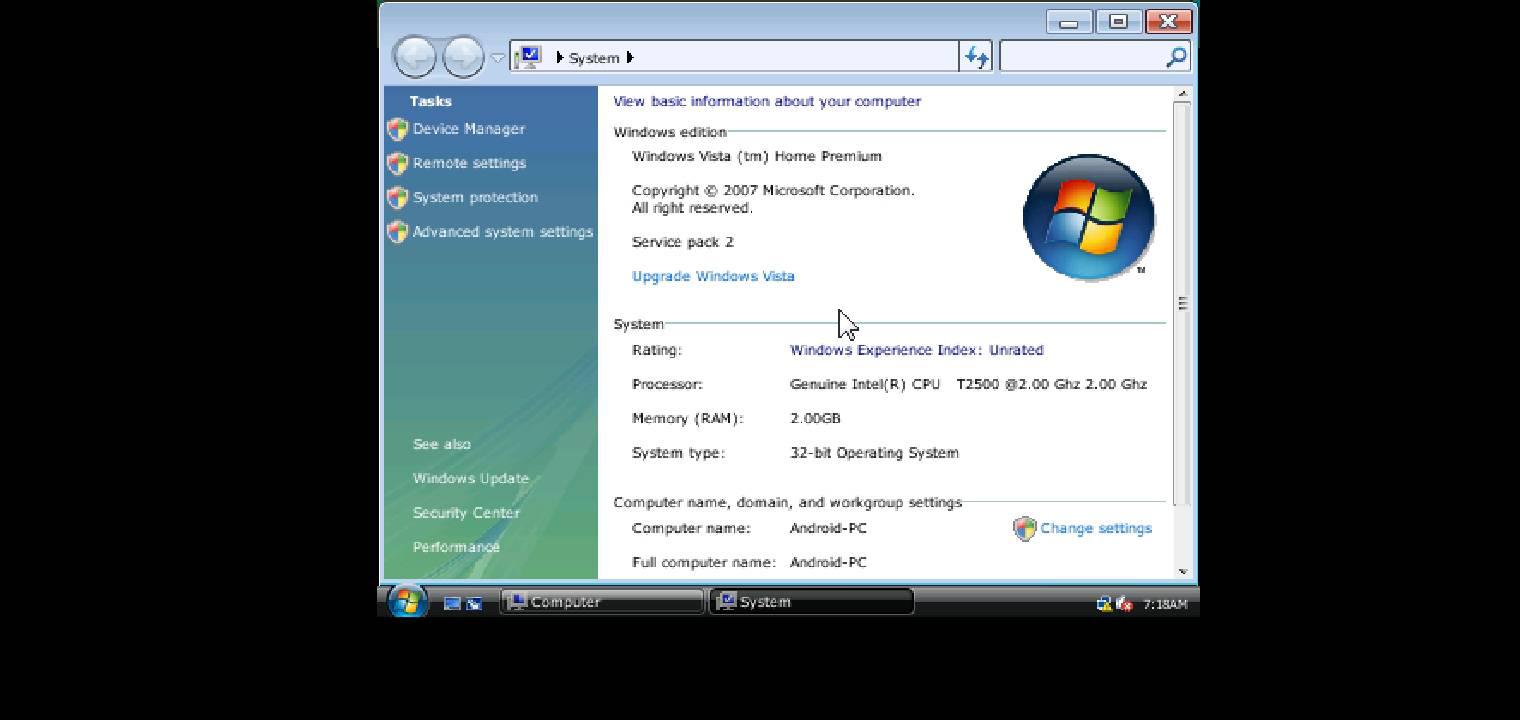Click Change settings for computer name

click(x=1096, y=528)
